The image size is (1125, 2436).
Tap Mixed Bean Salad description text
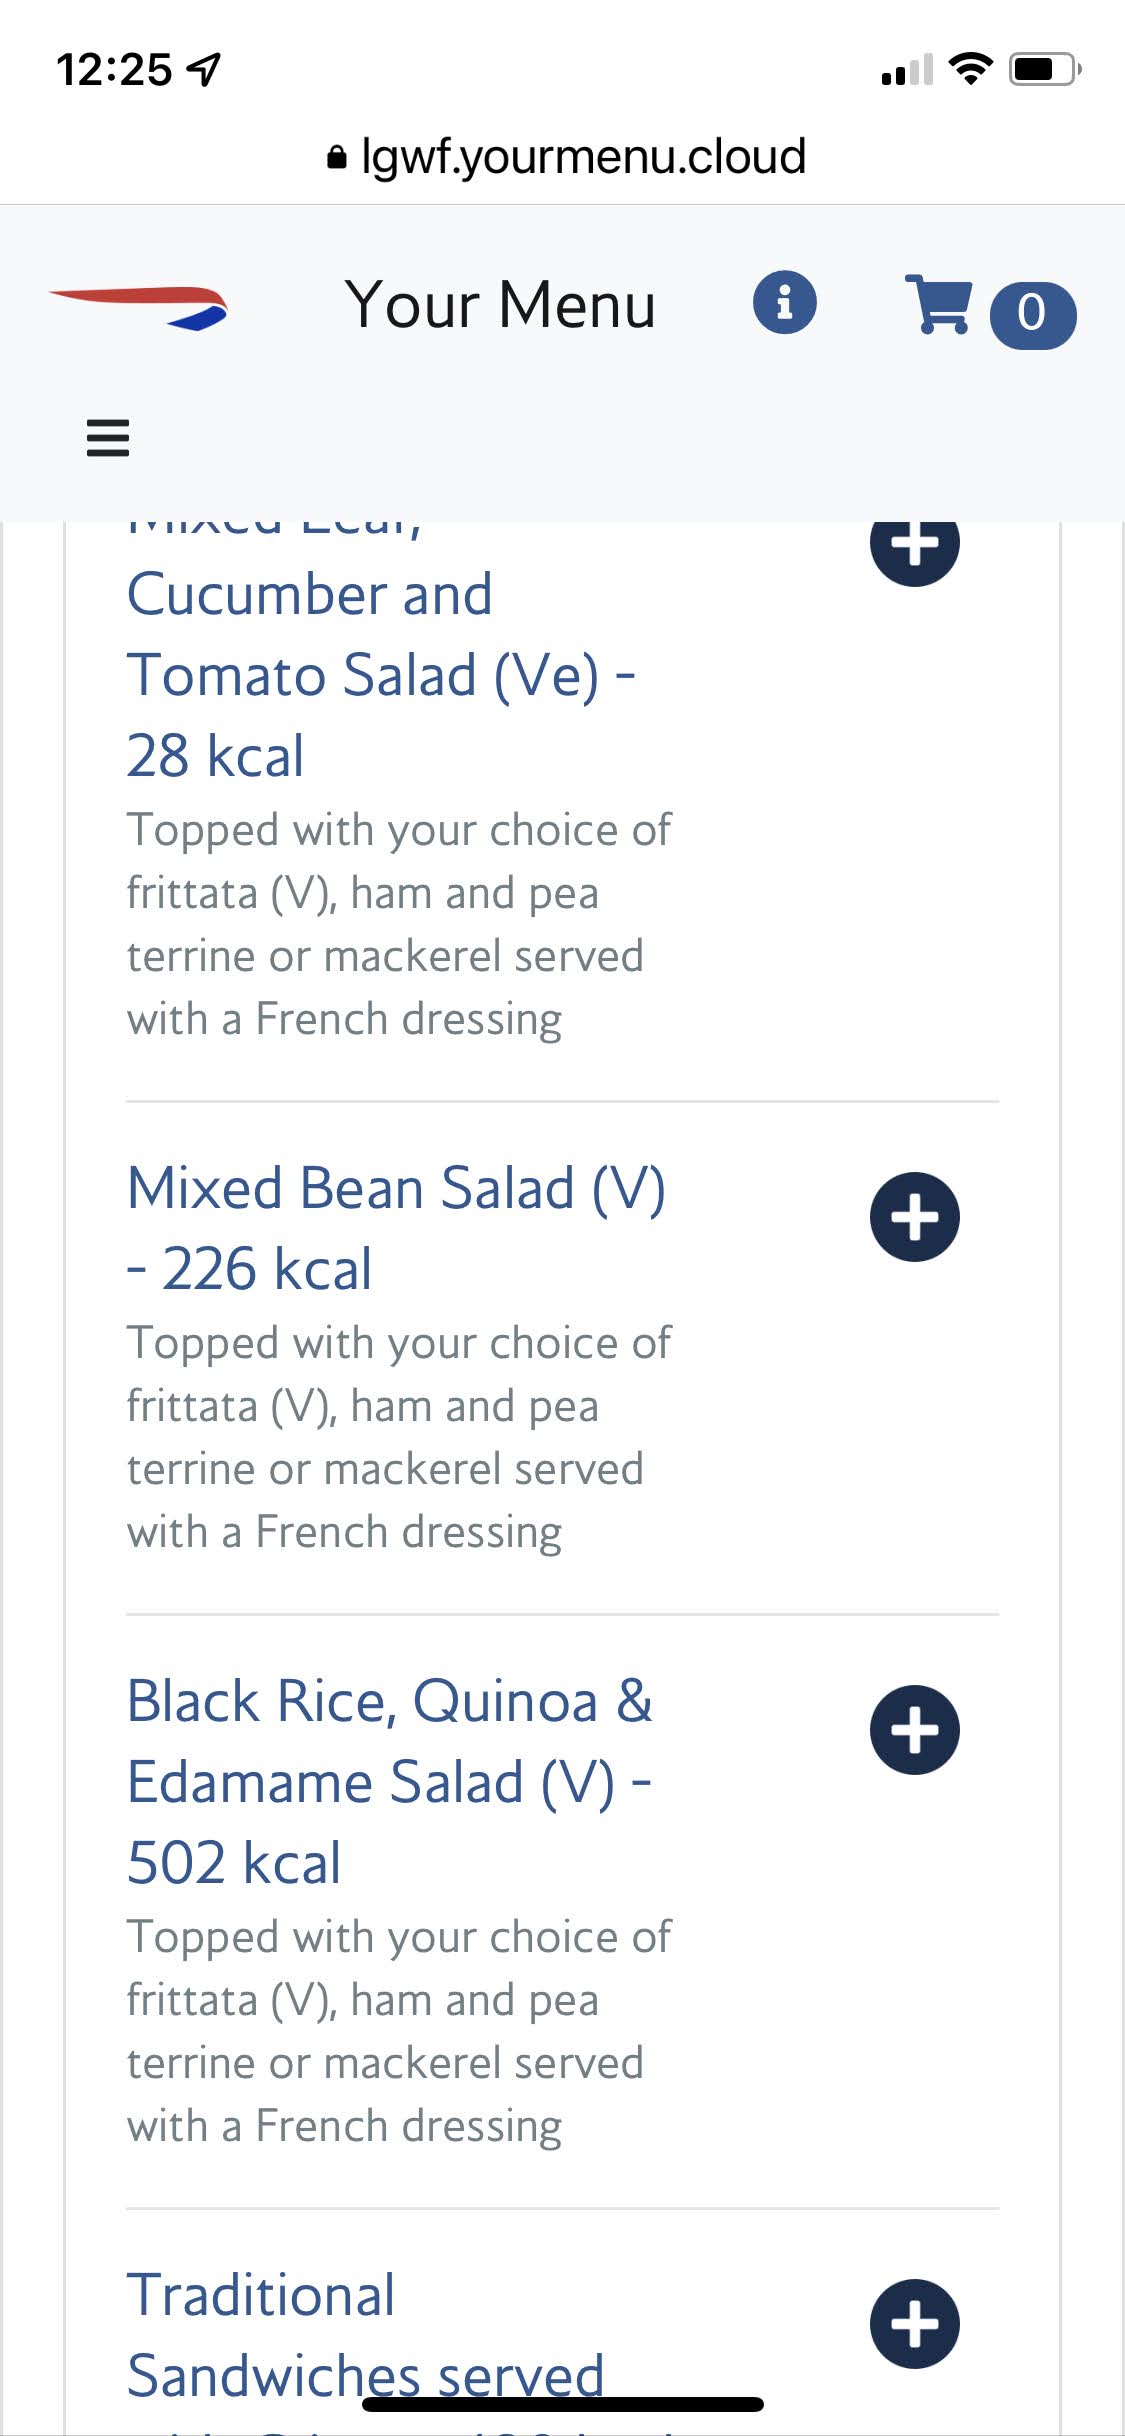(x=398, y=1437)
